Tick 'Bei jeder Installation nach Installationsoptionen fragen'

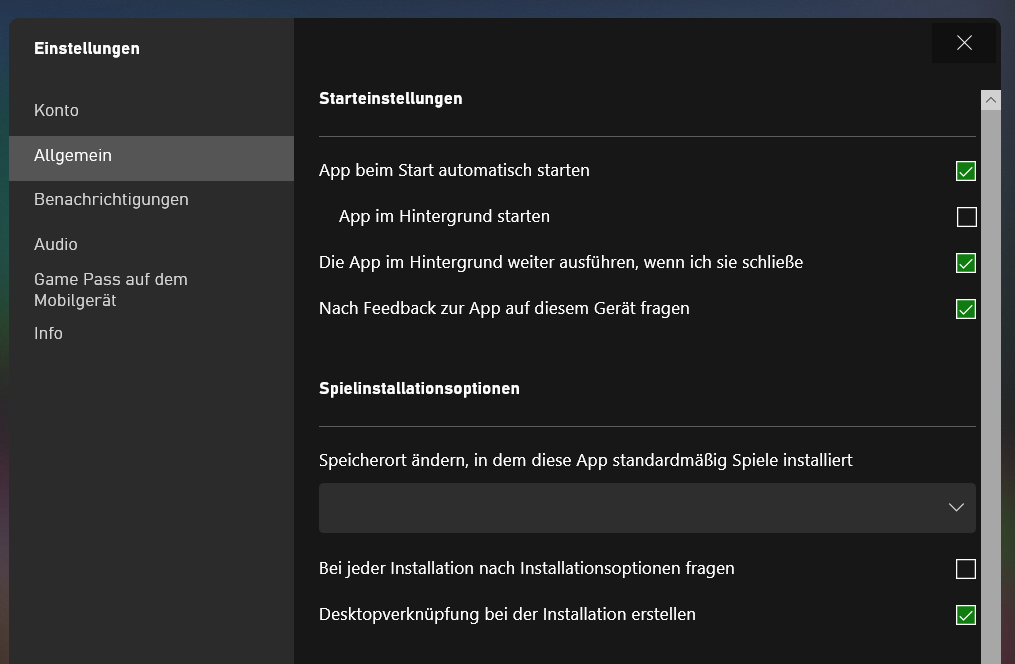966,569
